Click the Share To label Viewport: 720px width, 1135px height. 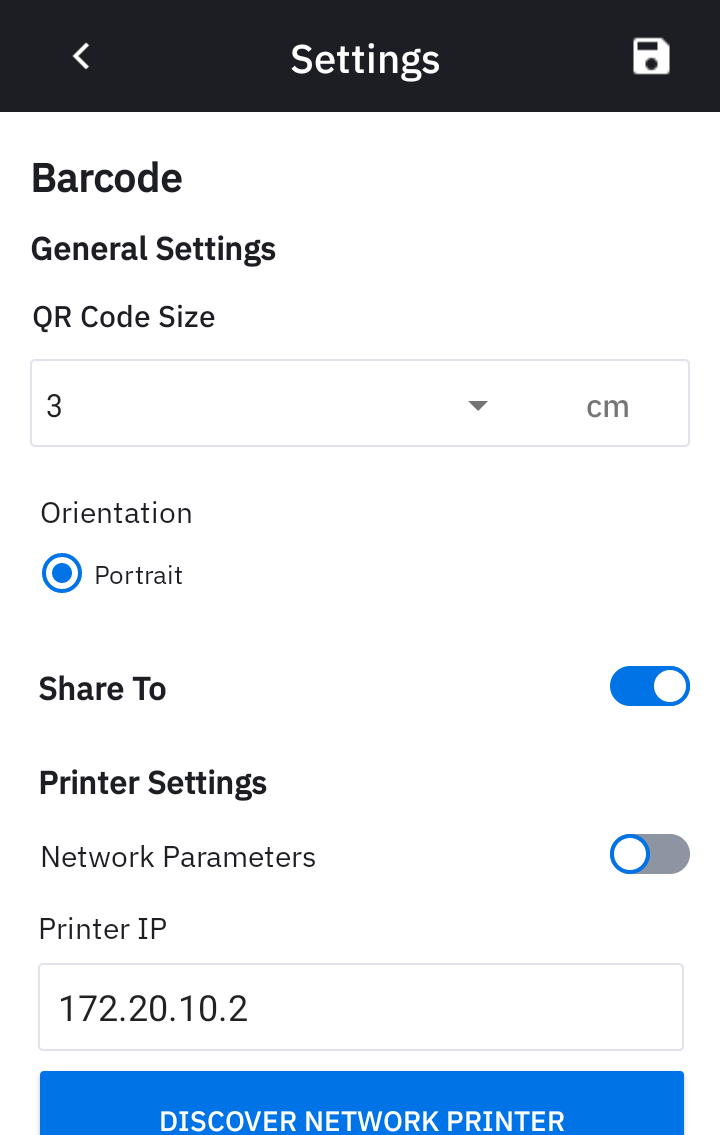pyautogui.click(x=102, y=689)
